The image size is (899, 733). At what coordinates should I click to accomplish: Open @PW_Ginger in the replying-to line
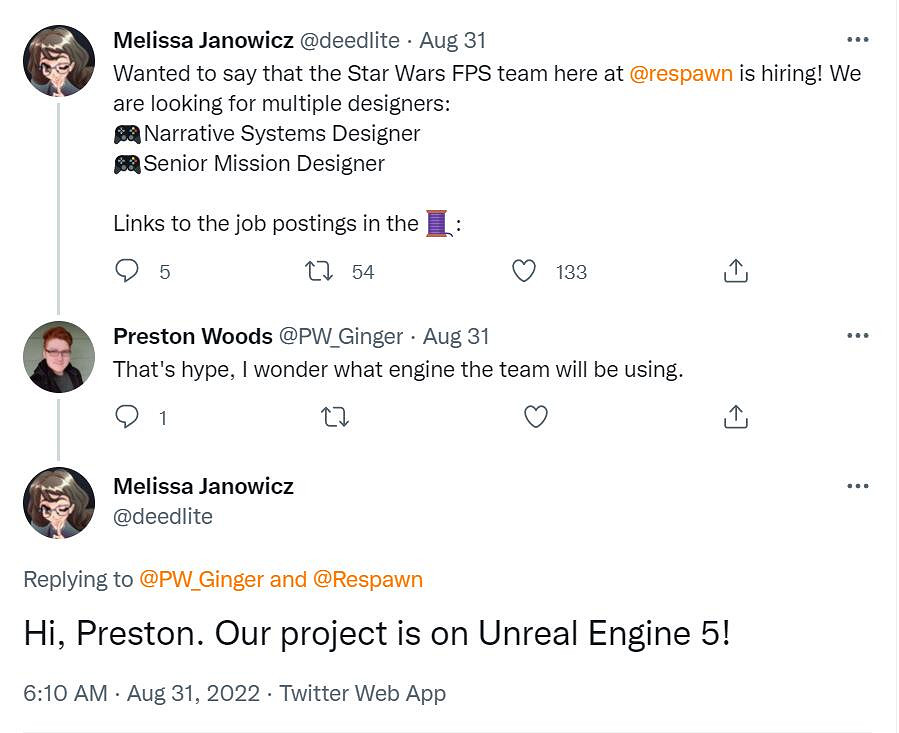click(x=201, y=579)
